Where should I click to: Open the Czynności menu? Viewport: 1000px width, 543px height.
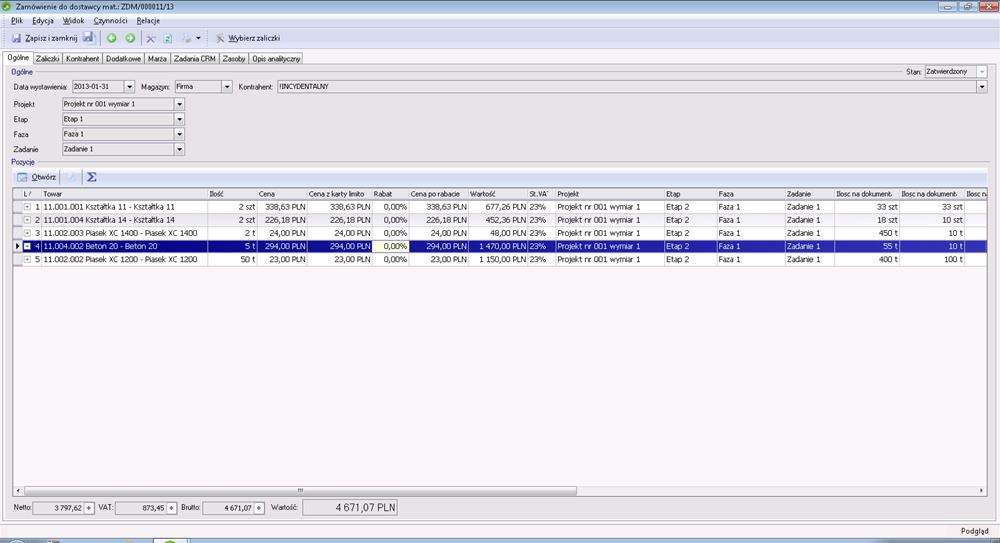110,20
